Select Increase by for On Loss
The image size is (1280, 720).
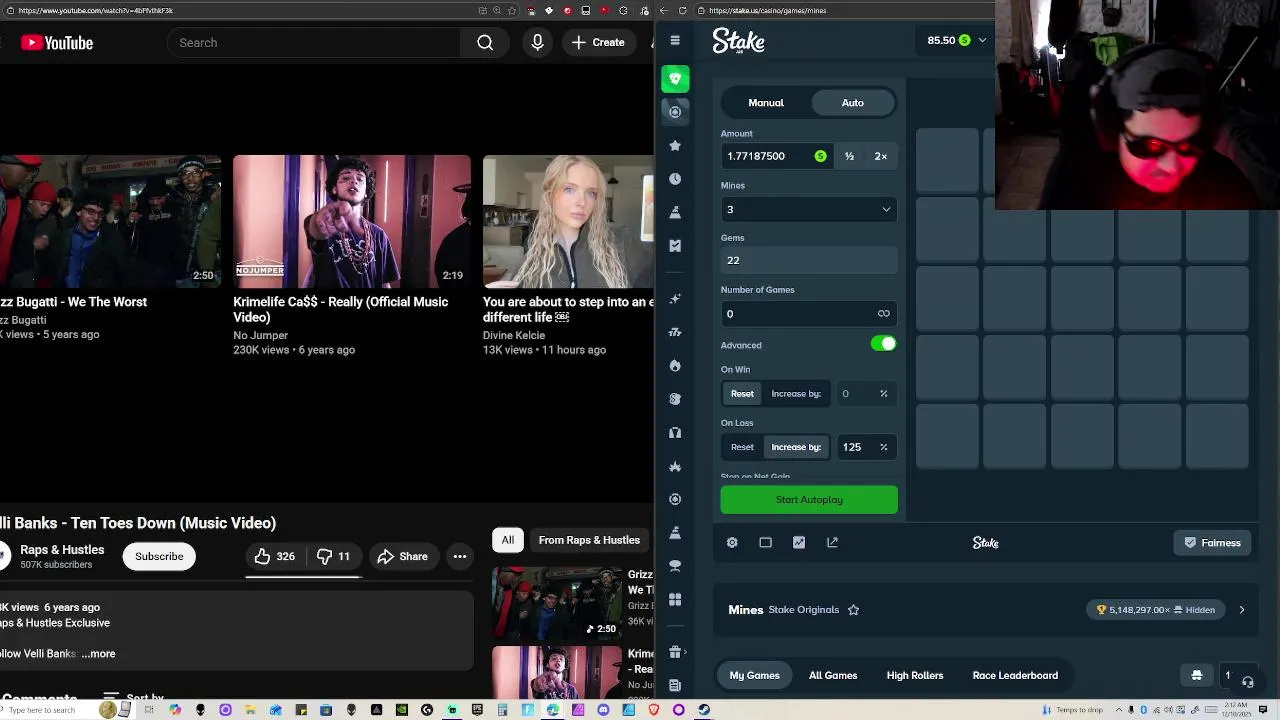pos(796,447)
